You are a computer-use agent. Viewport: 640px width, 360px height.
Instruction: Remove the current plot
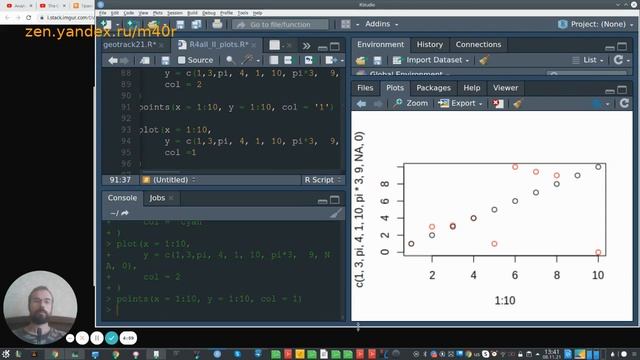pyautogui.click(x=498, y=104)
